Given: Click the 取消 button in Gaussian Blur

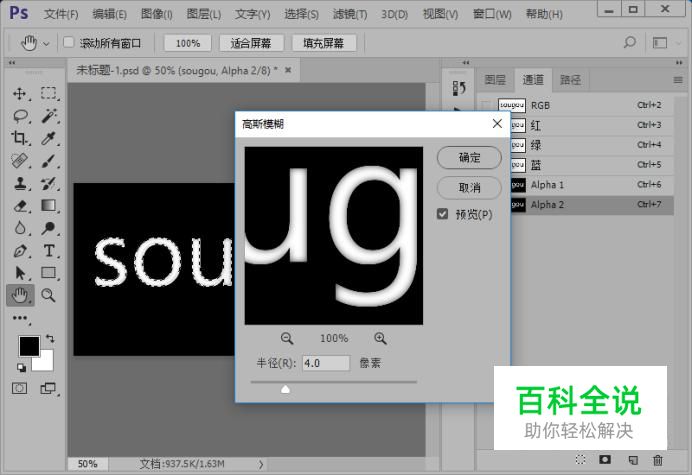Looking at the screenshot, I should point(469,188).
